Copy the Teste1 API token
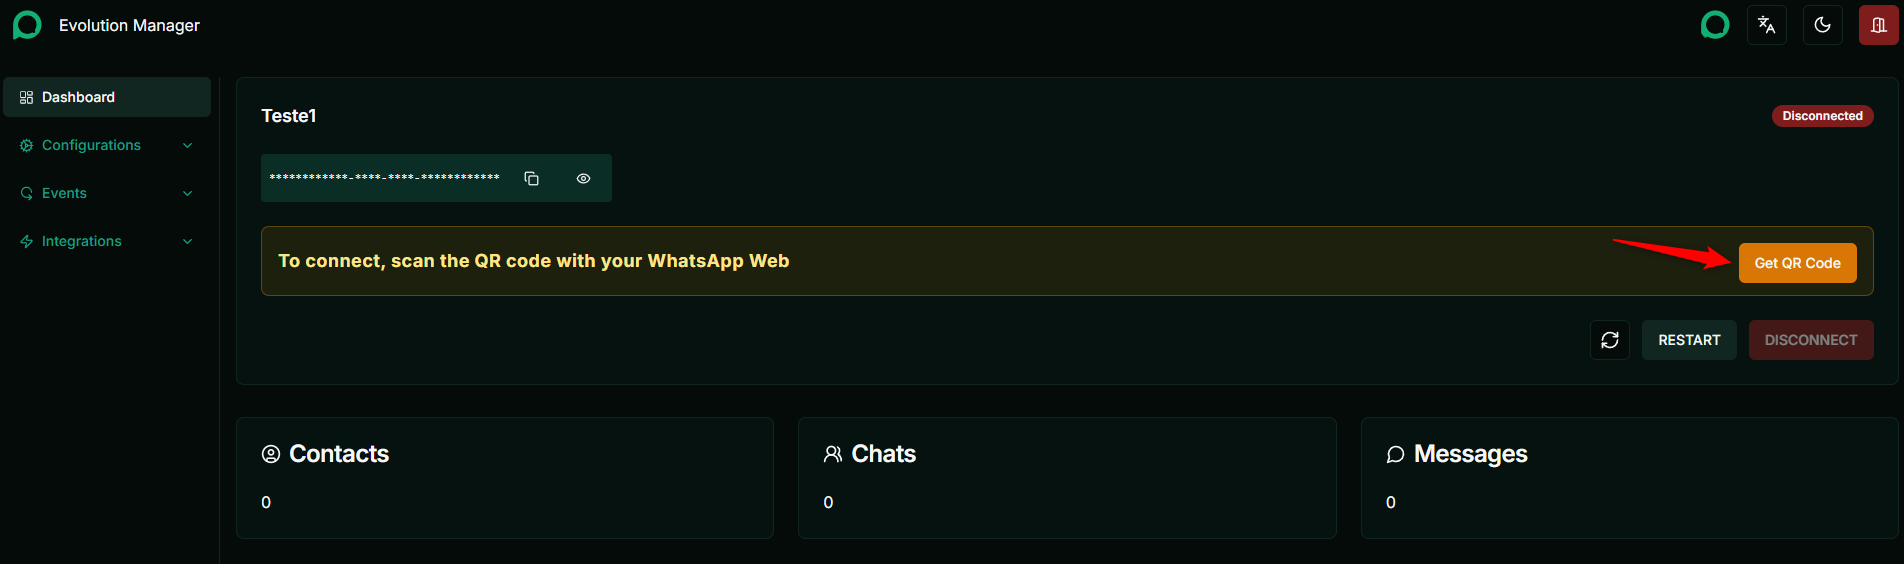 pyautogui.click(x=532, y=178)
